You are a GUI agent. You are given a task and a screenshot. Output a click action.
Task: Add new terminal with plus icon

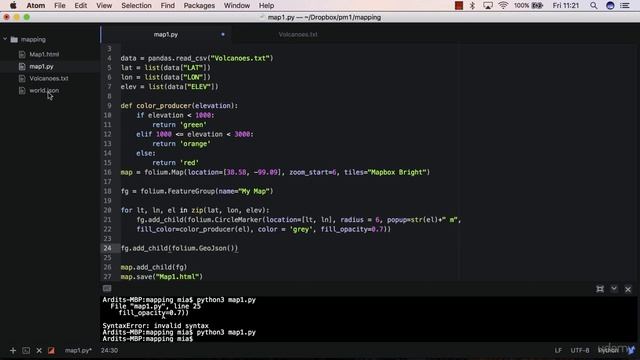click(13, 351)
